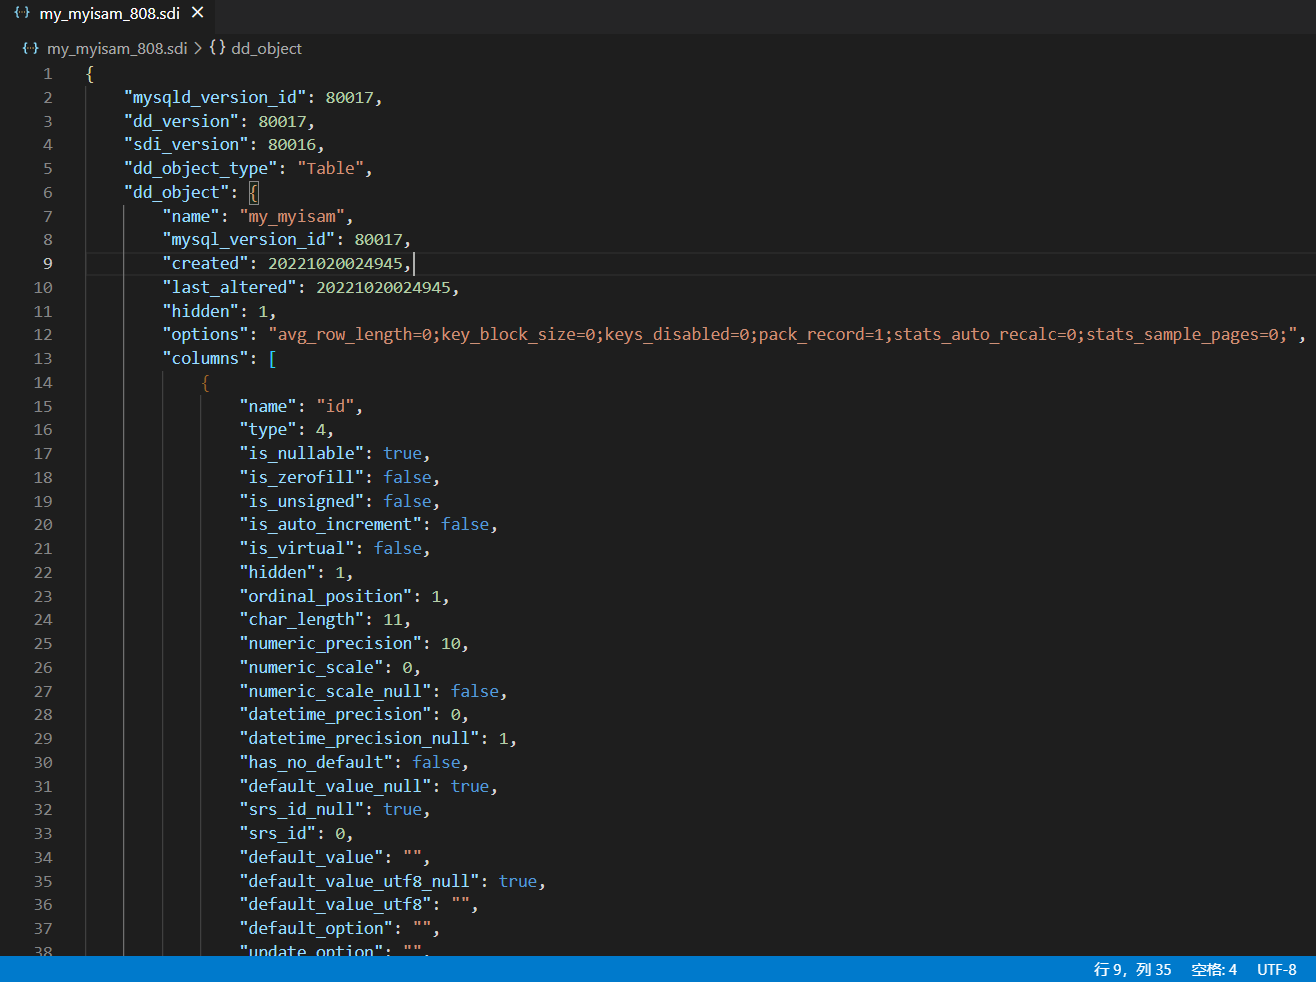Change file encoding via UTF-8 status item
This screenshot has width=1316, height=982.
coord(1277,970)
